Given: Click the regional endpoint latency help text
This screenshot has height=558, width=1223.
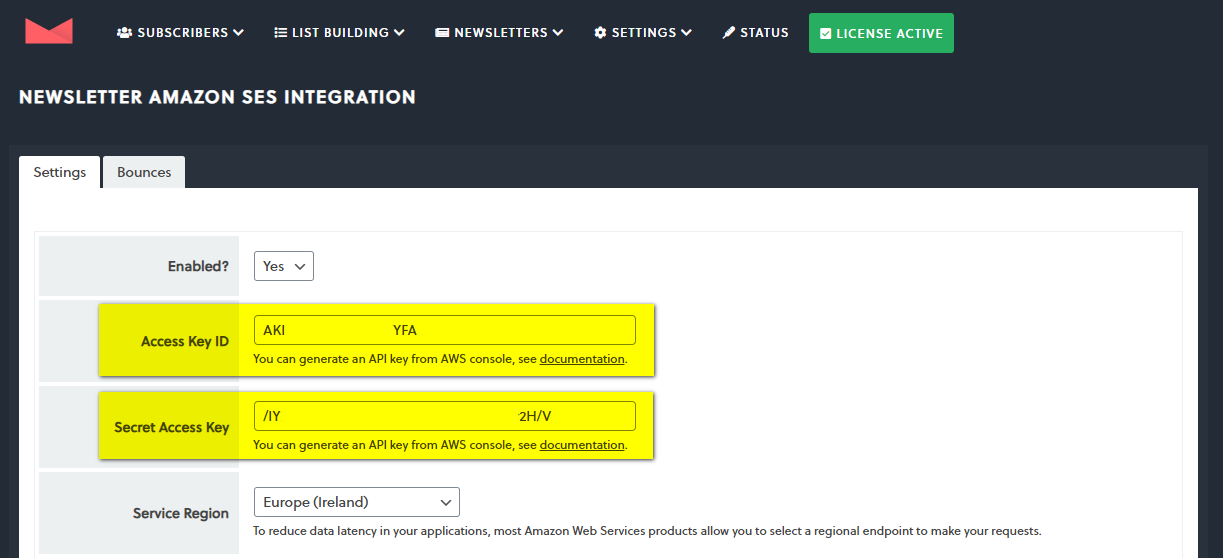Looking at the screenshot, I should pyautogui.click(x=647, y=531).
